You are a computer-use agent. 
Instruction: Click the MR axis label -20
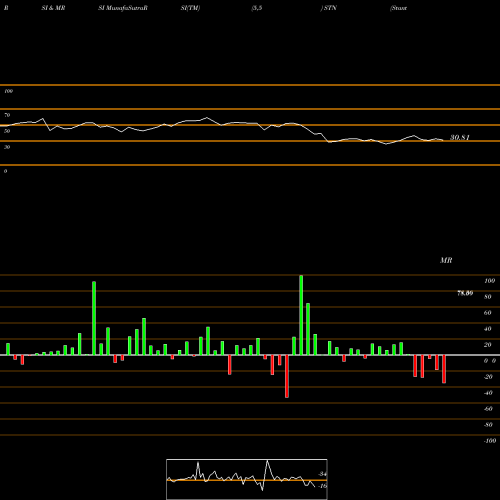point(488,377)
